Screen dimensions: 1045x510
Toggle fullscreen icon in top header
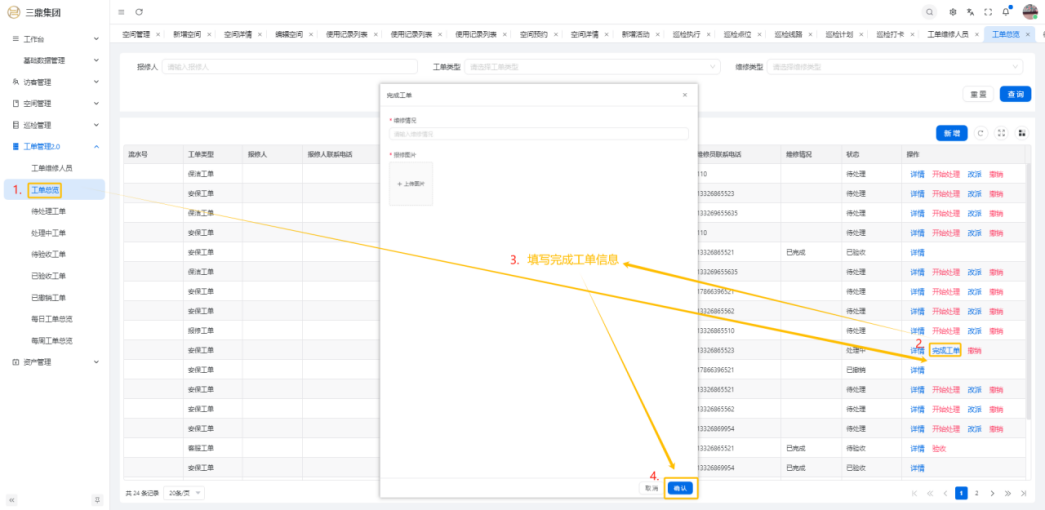point(988,12)
